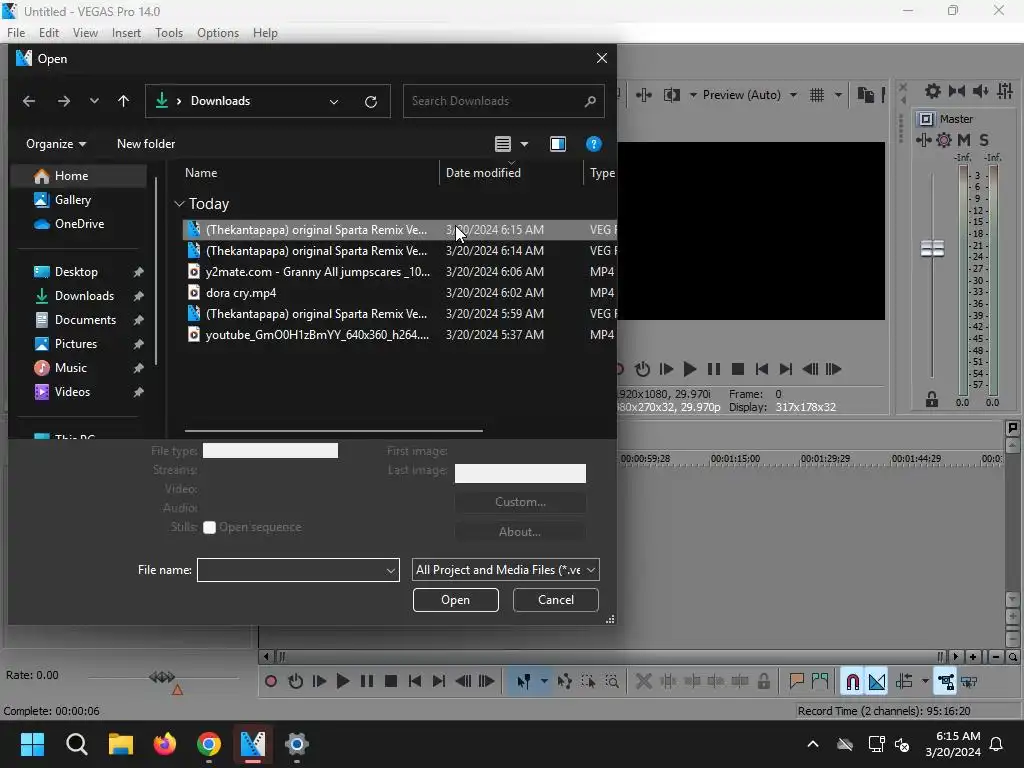Click the File name input box
The image size is (1024, 768).
click(x=298, y=570)
